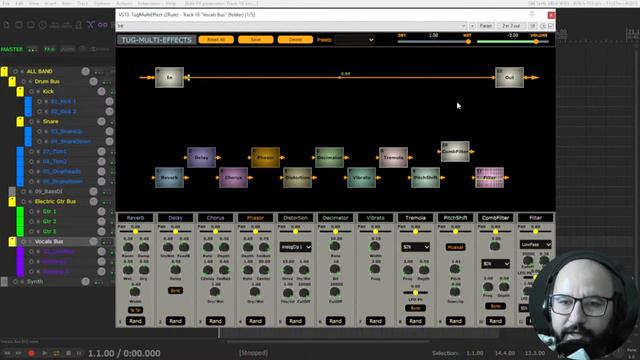Image resolution: width=640 pixels, height=360 pixels.
Task: Open the Chorus panel header
Action: tap(216, 218)
